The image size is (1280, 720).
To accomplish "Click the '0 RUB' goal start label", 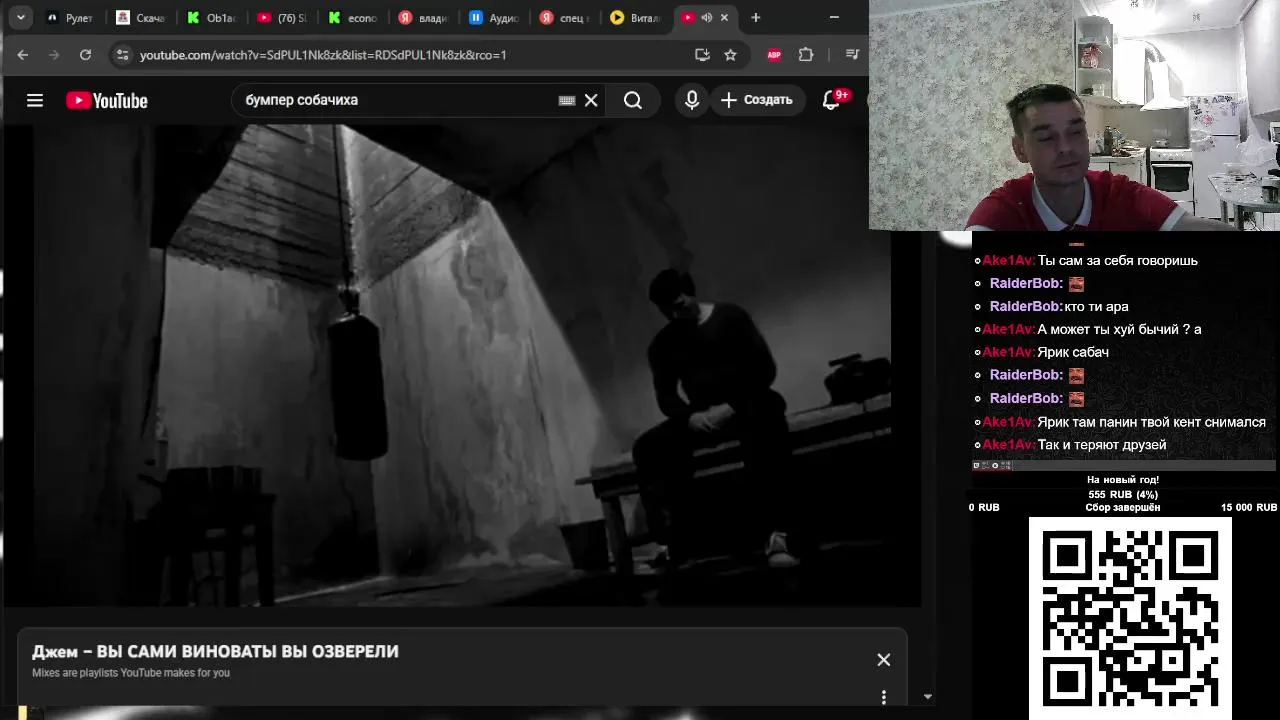I will [x=984, y=507].
